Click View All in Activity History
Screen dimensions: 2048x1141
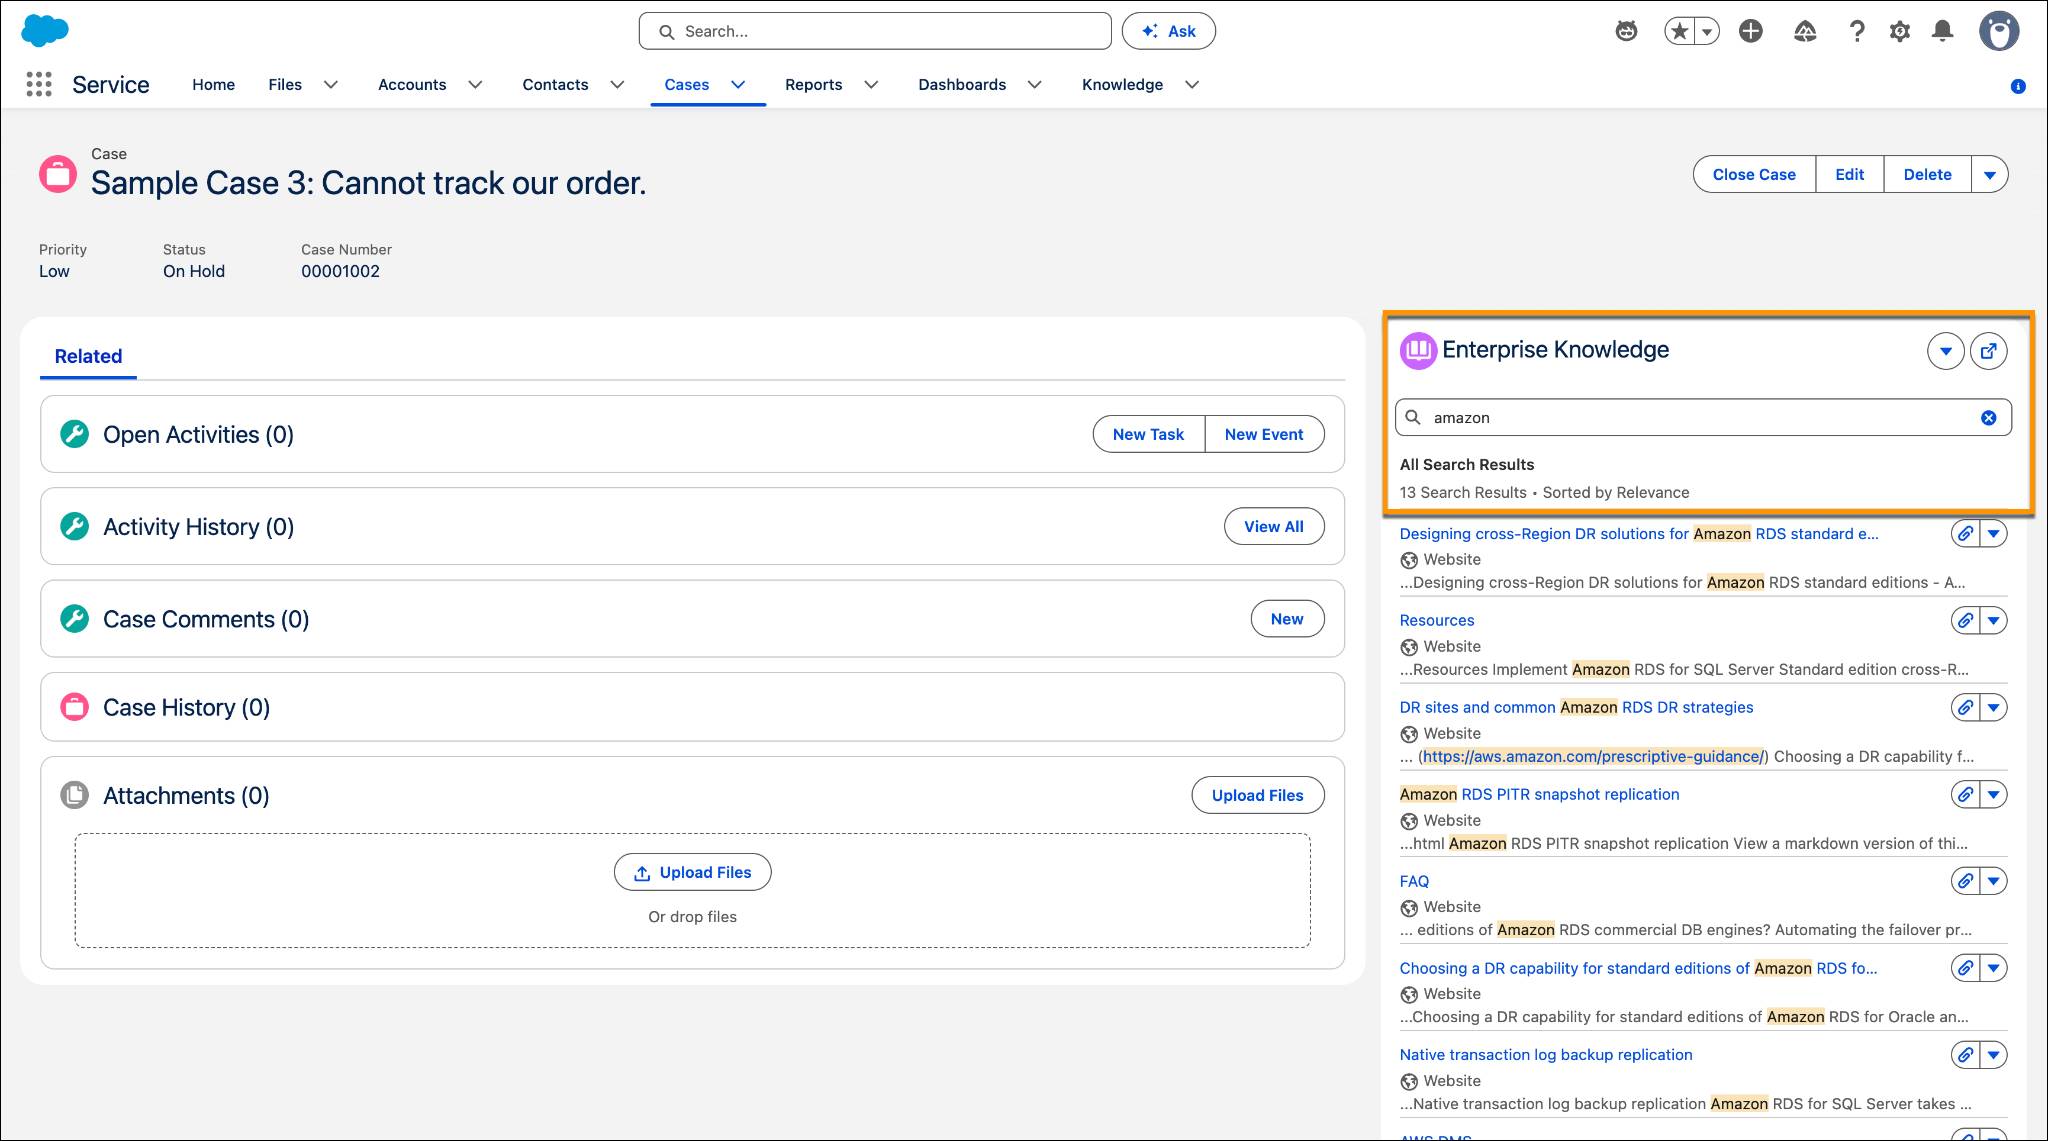tap(1274, 527)
